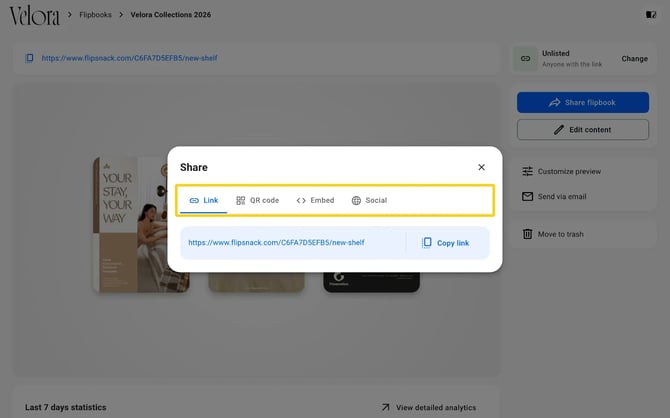
Task: Select the Link tab
Action: (203, 200)
